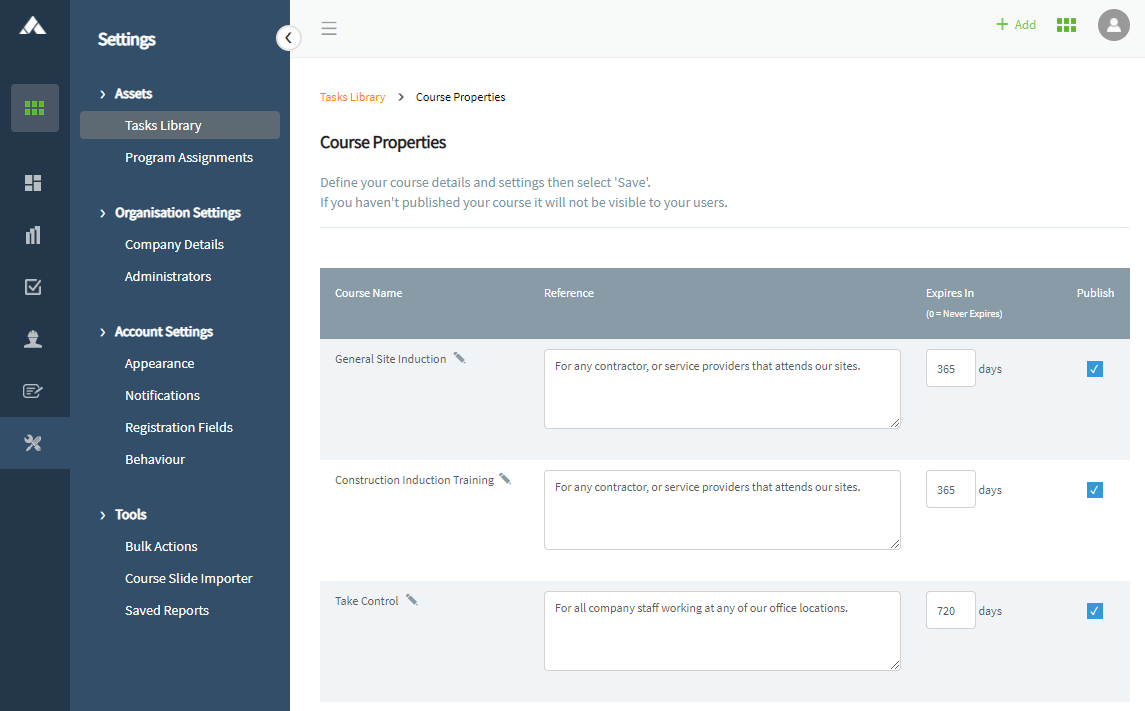The width and height of the screenshot is (1145, 711).
Task: Open the dashboard icon in left rail
Action: pos(33,183)
